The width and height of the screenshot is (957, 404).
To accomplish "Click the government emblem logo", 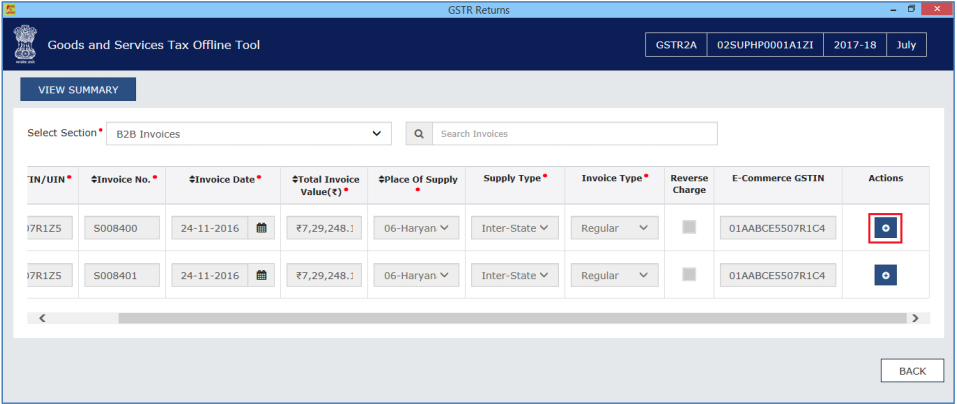I will click(24, 45).
